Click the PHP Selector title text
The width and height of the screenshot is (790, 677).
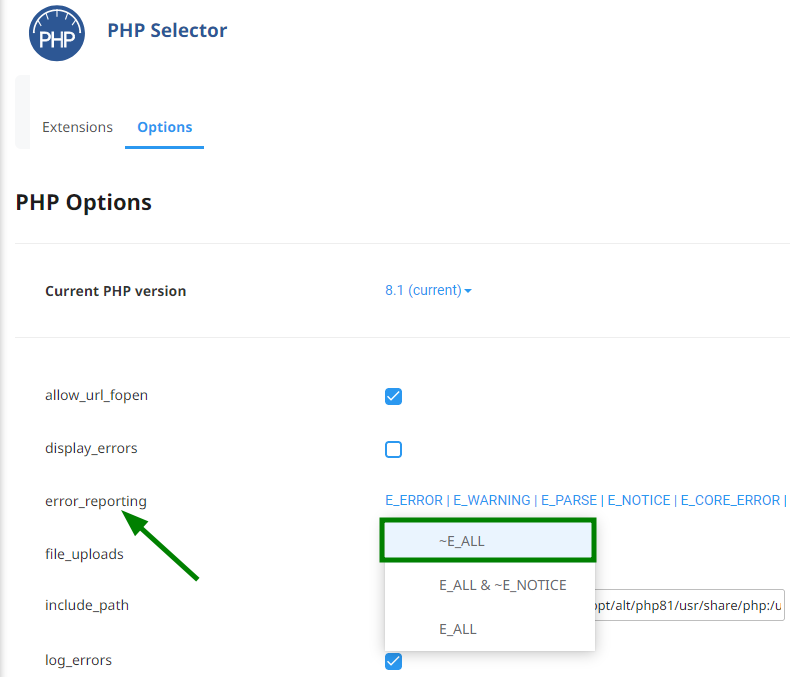tap(167, 31)
